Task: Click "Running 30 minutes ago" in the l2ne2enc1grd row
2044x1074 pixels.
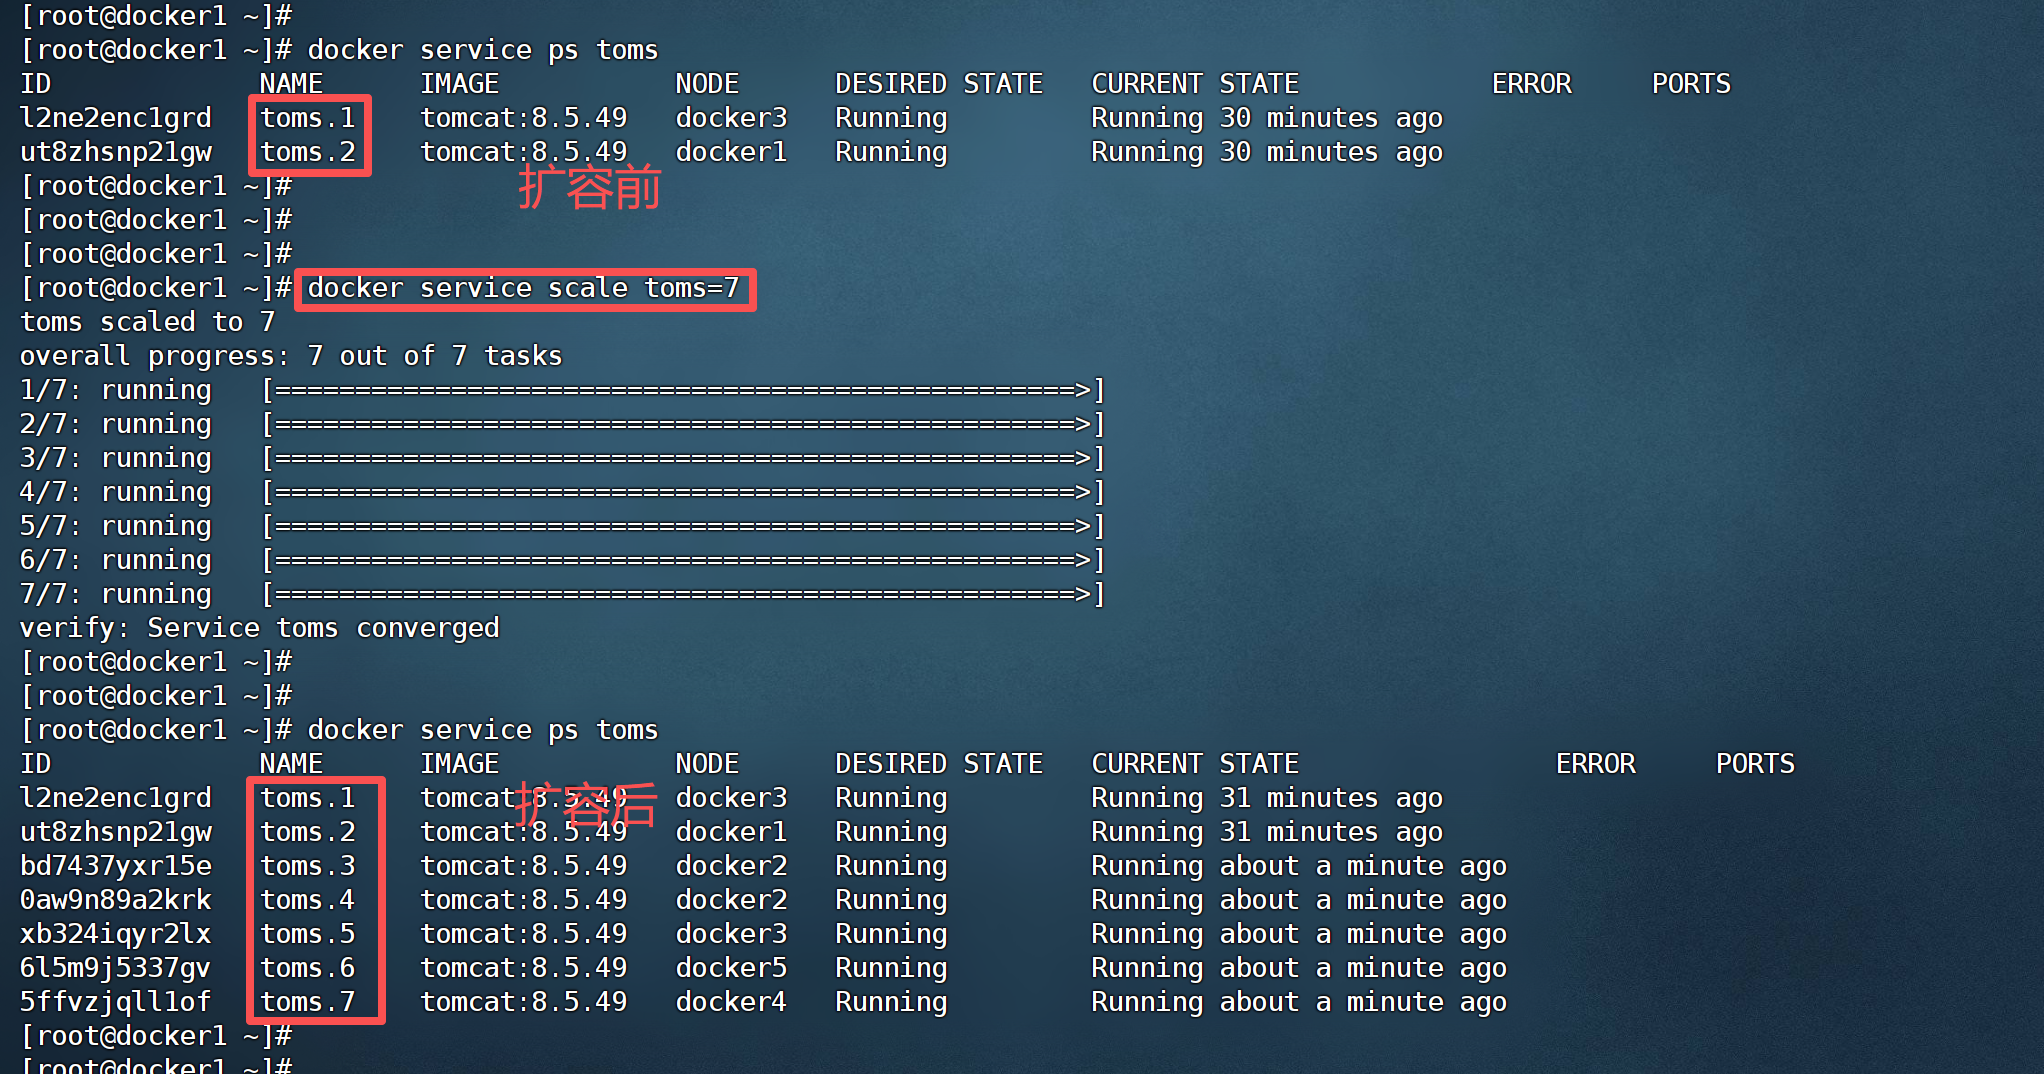Action: click(x=1267, y=118)
